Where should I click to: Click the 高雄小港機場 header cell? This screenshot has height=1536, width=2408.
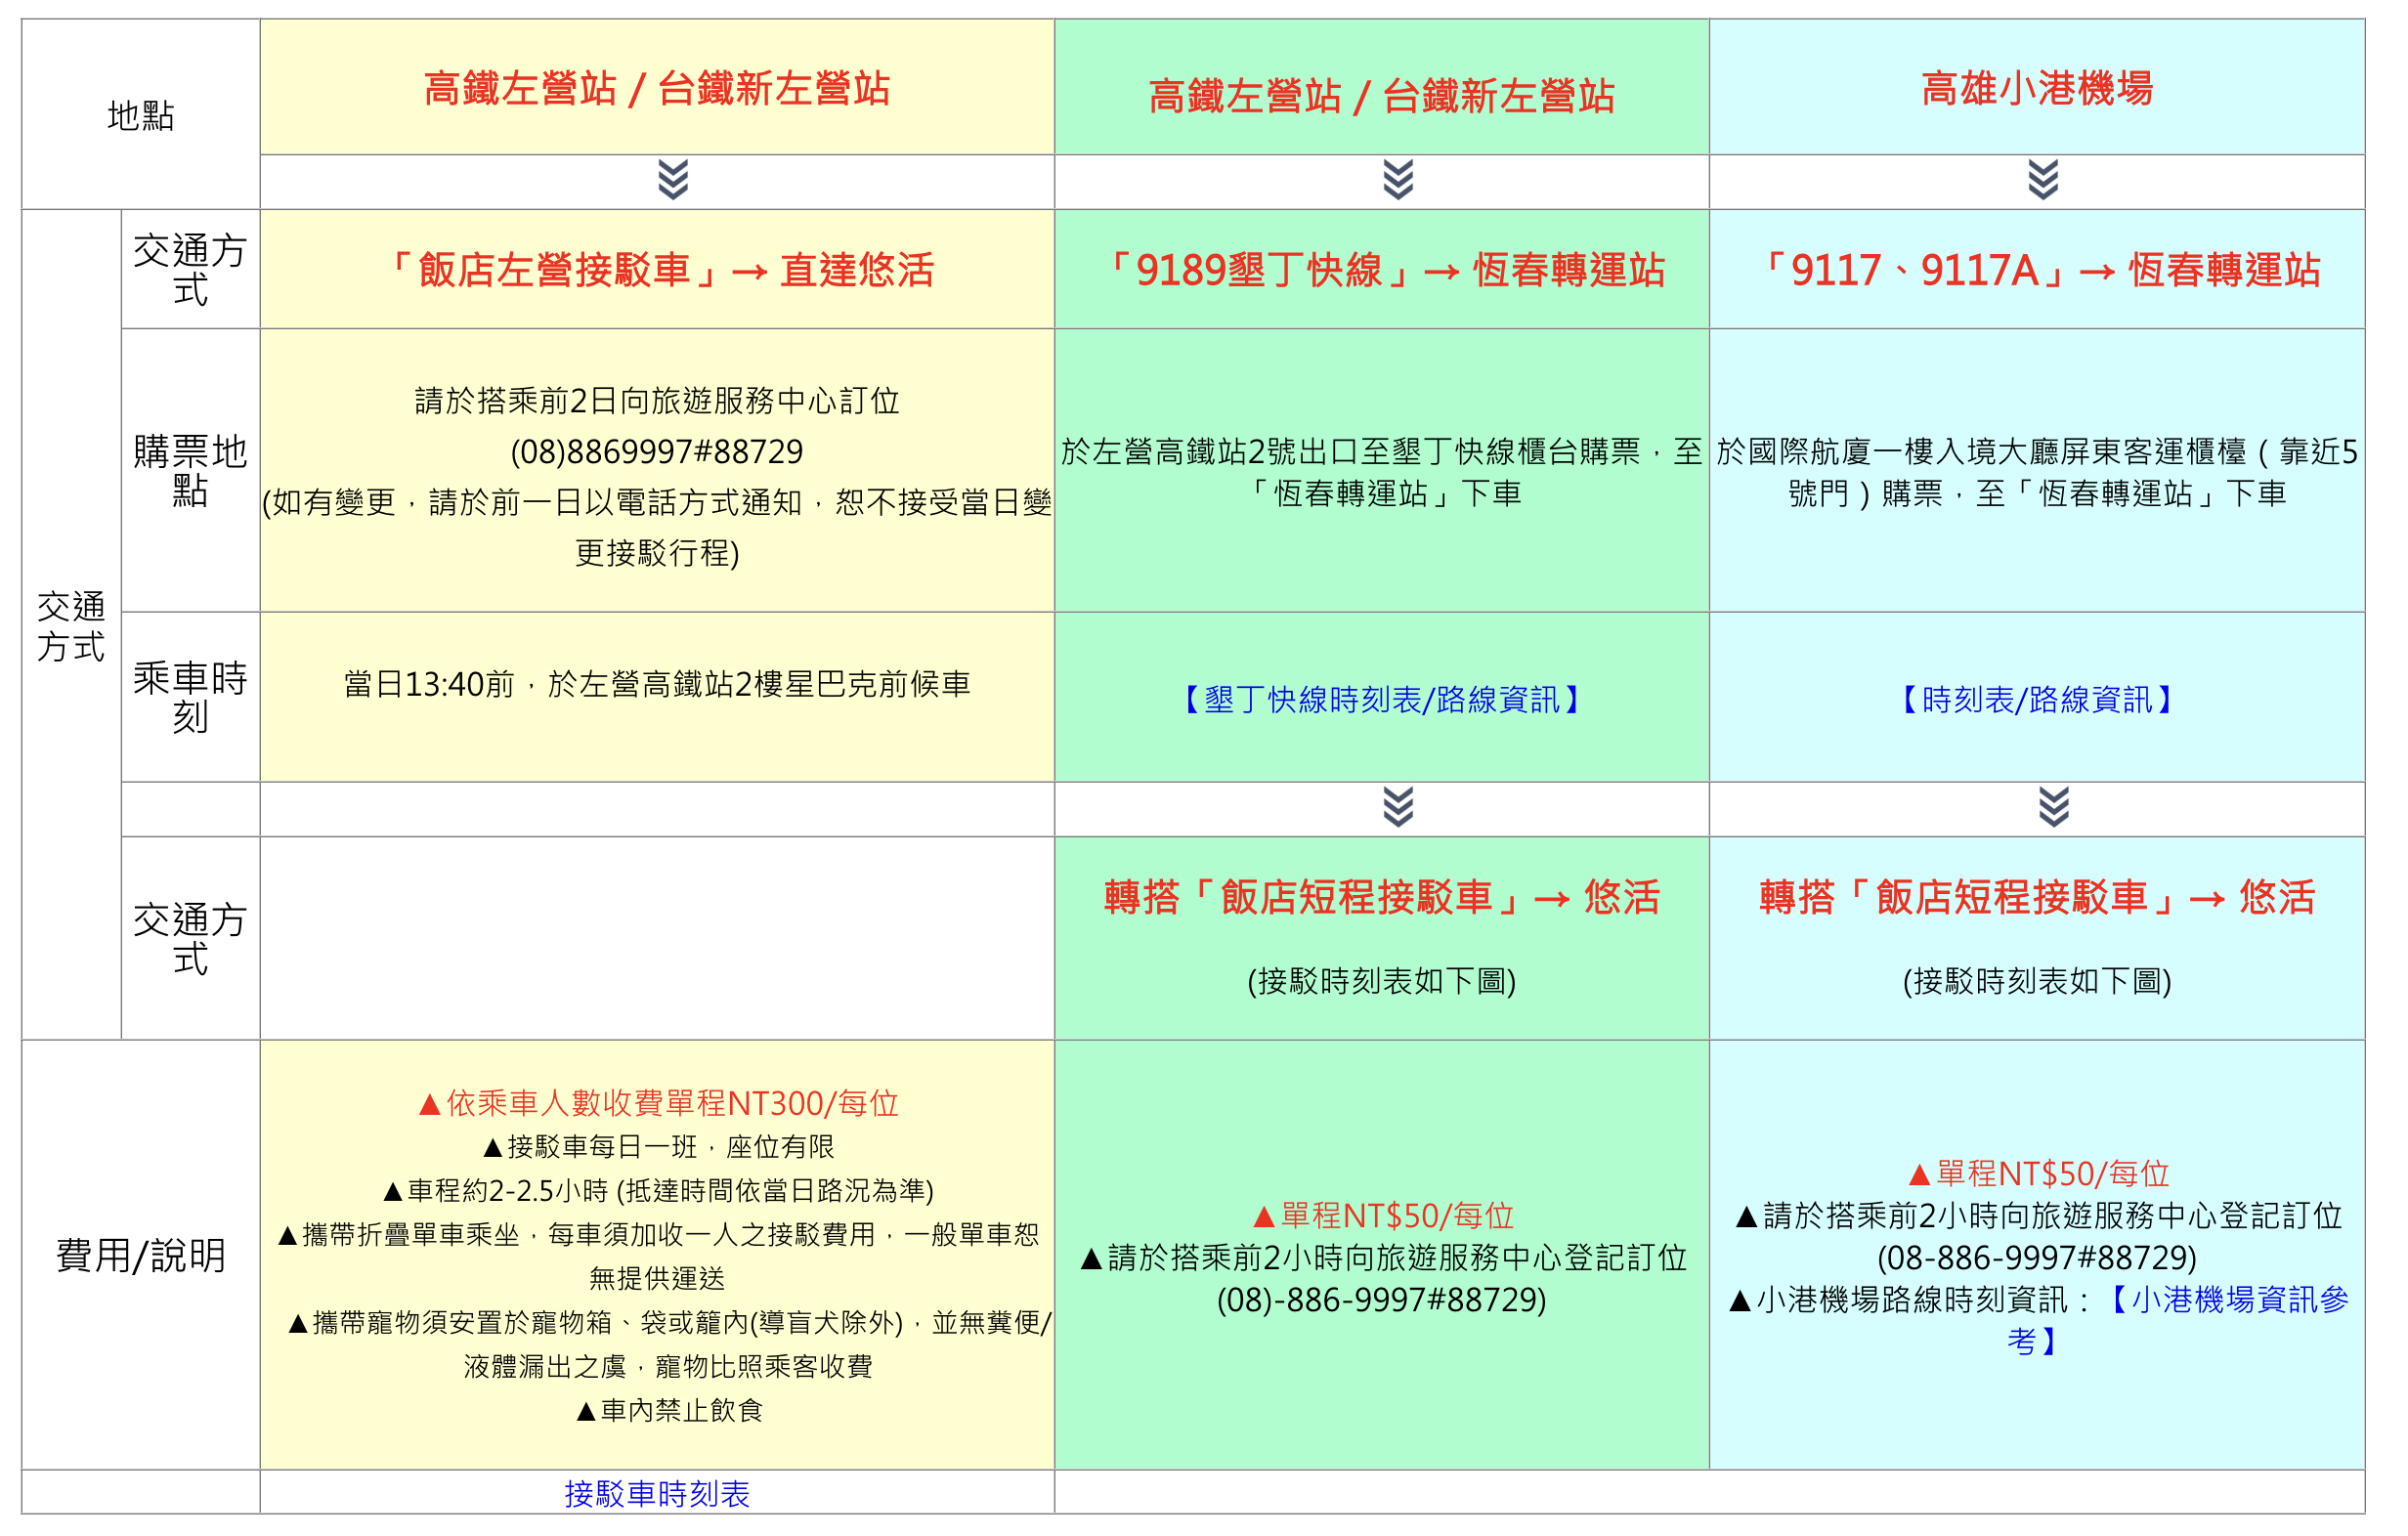click(2036, 88)
